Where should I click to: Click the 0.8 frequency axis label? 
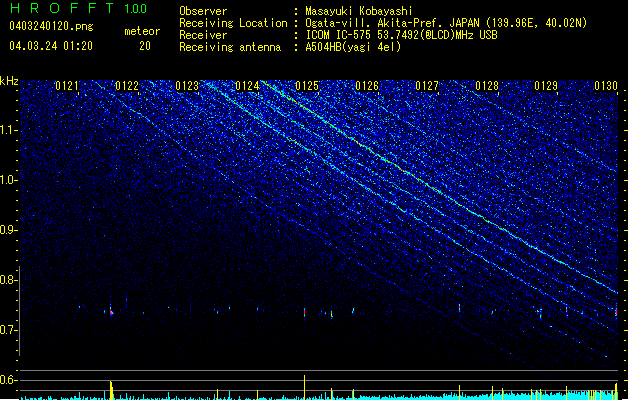point(8,280)
